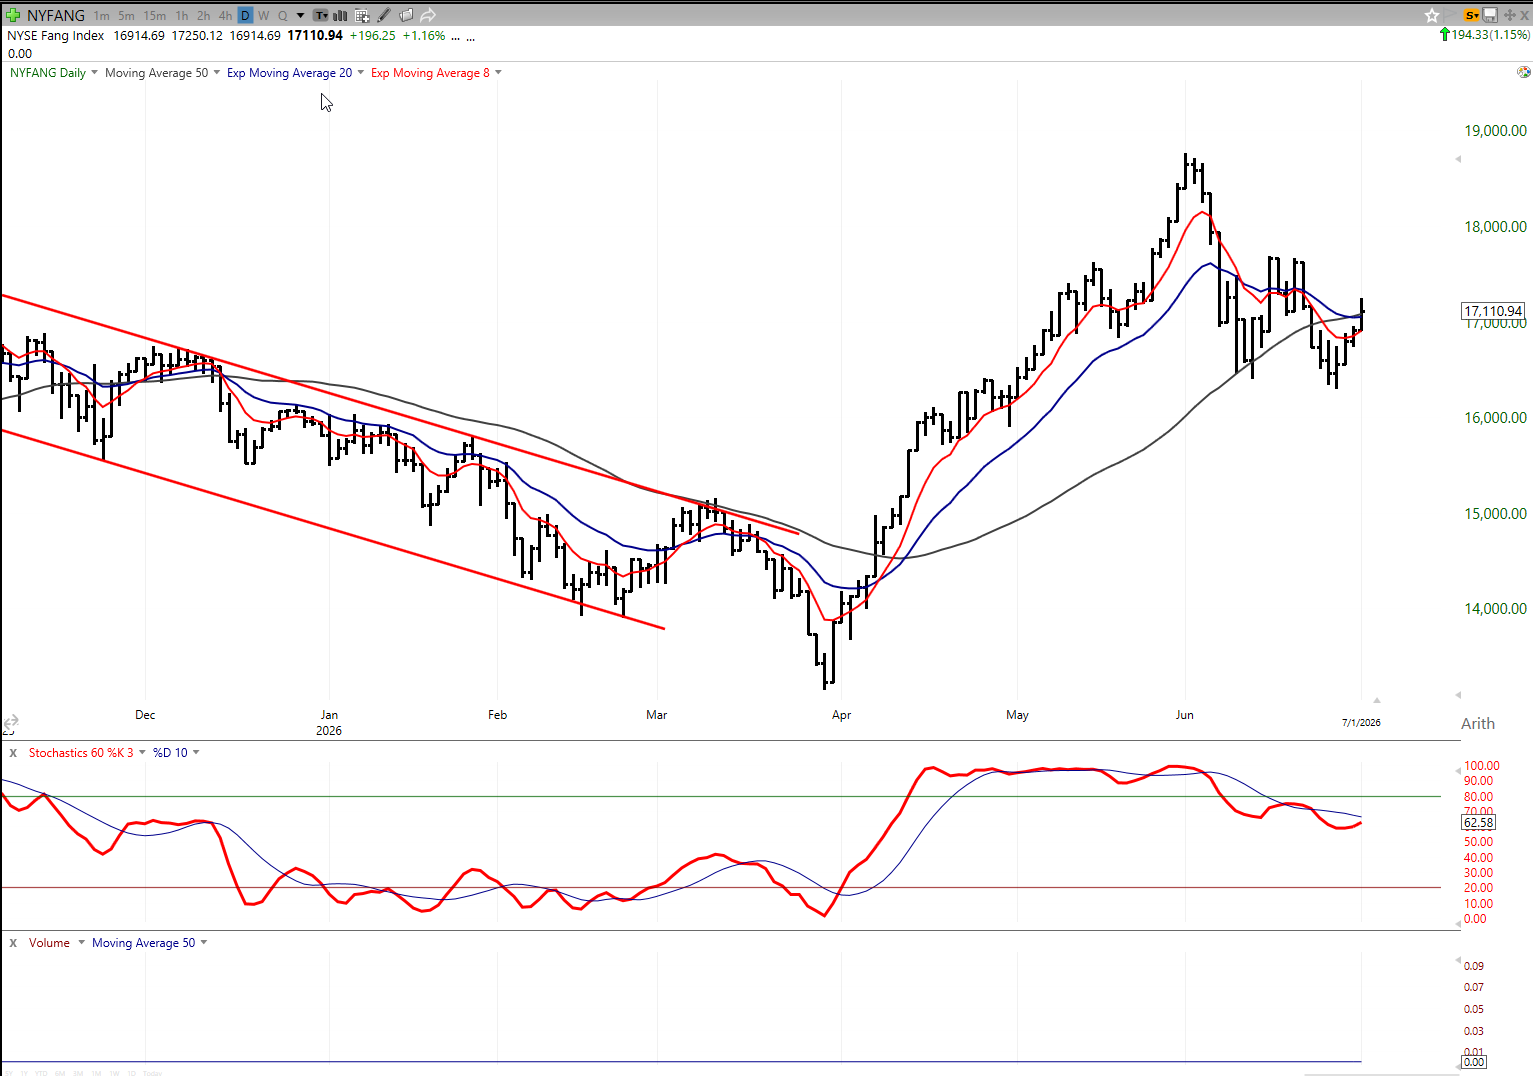1533x1076 pixels.
Task: Expand the time frame dropdown arrow
Action: [300, 16]
